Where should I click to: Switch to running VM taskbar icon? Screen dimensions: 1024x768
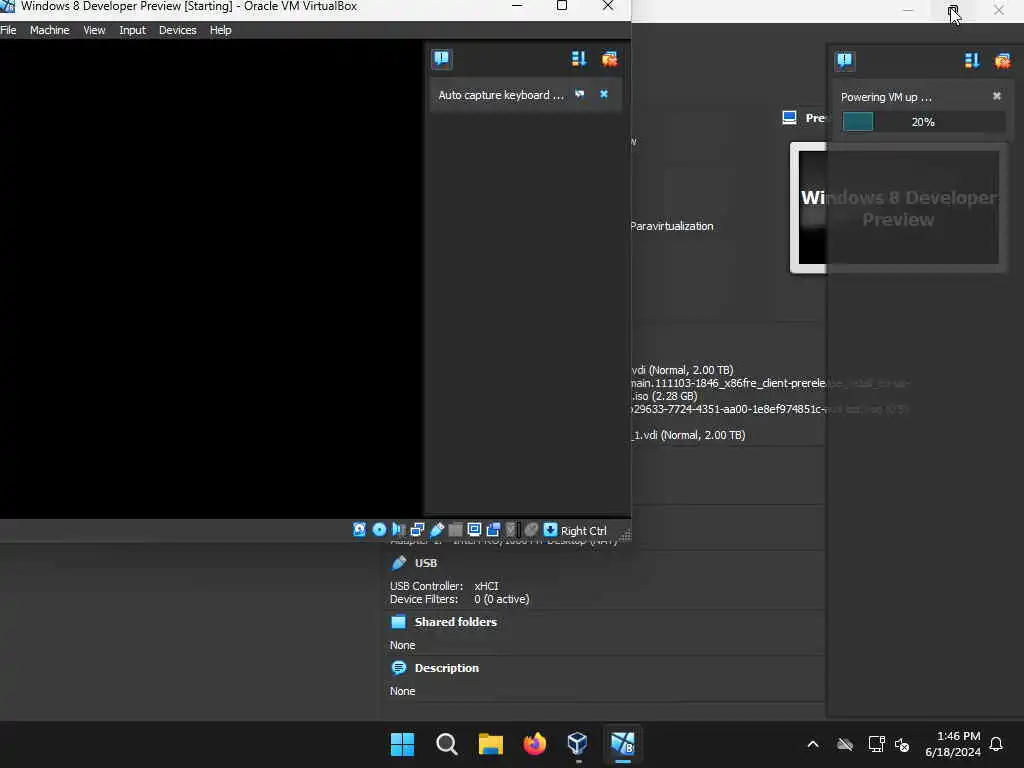[x=622, y=744]
